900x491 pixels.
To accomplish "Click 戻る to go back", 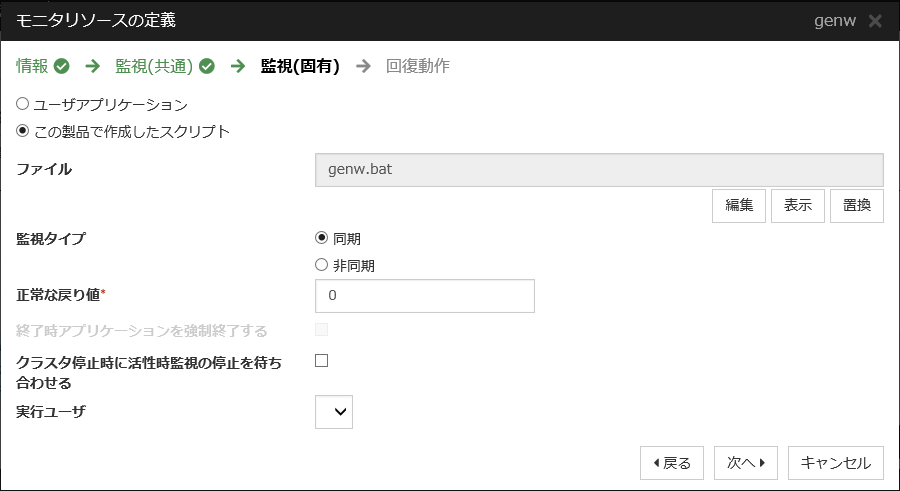I will pos(672,463).
